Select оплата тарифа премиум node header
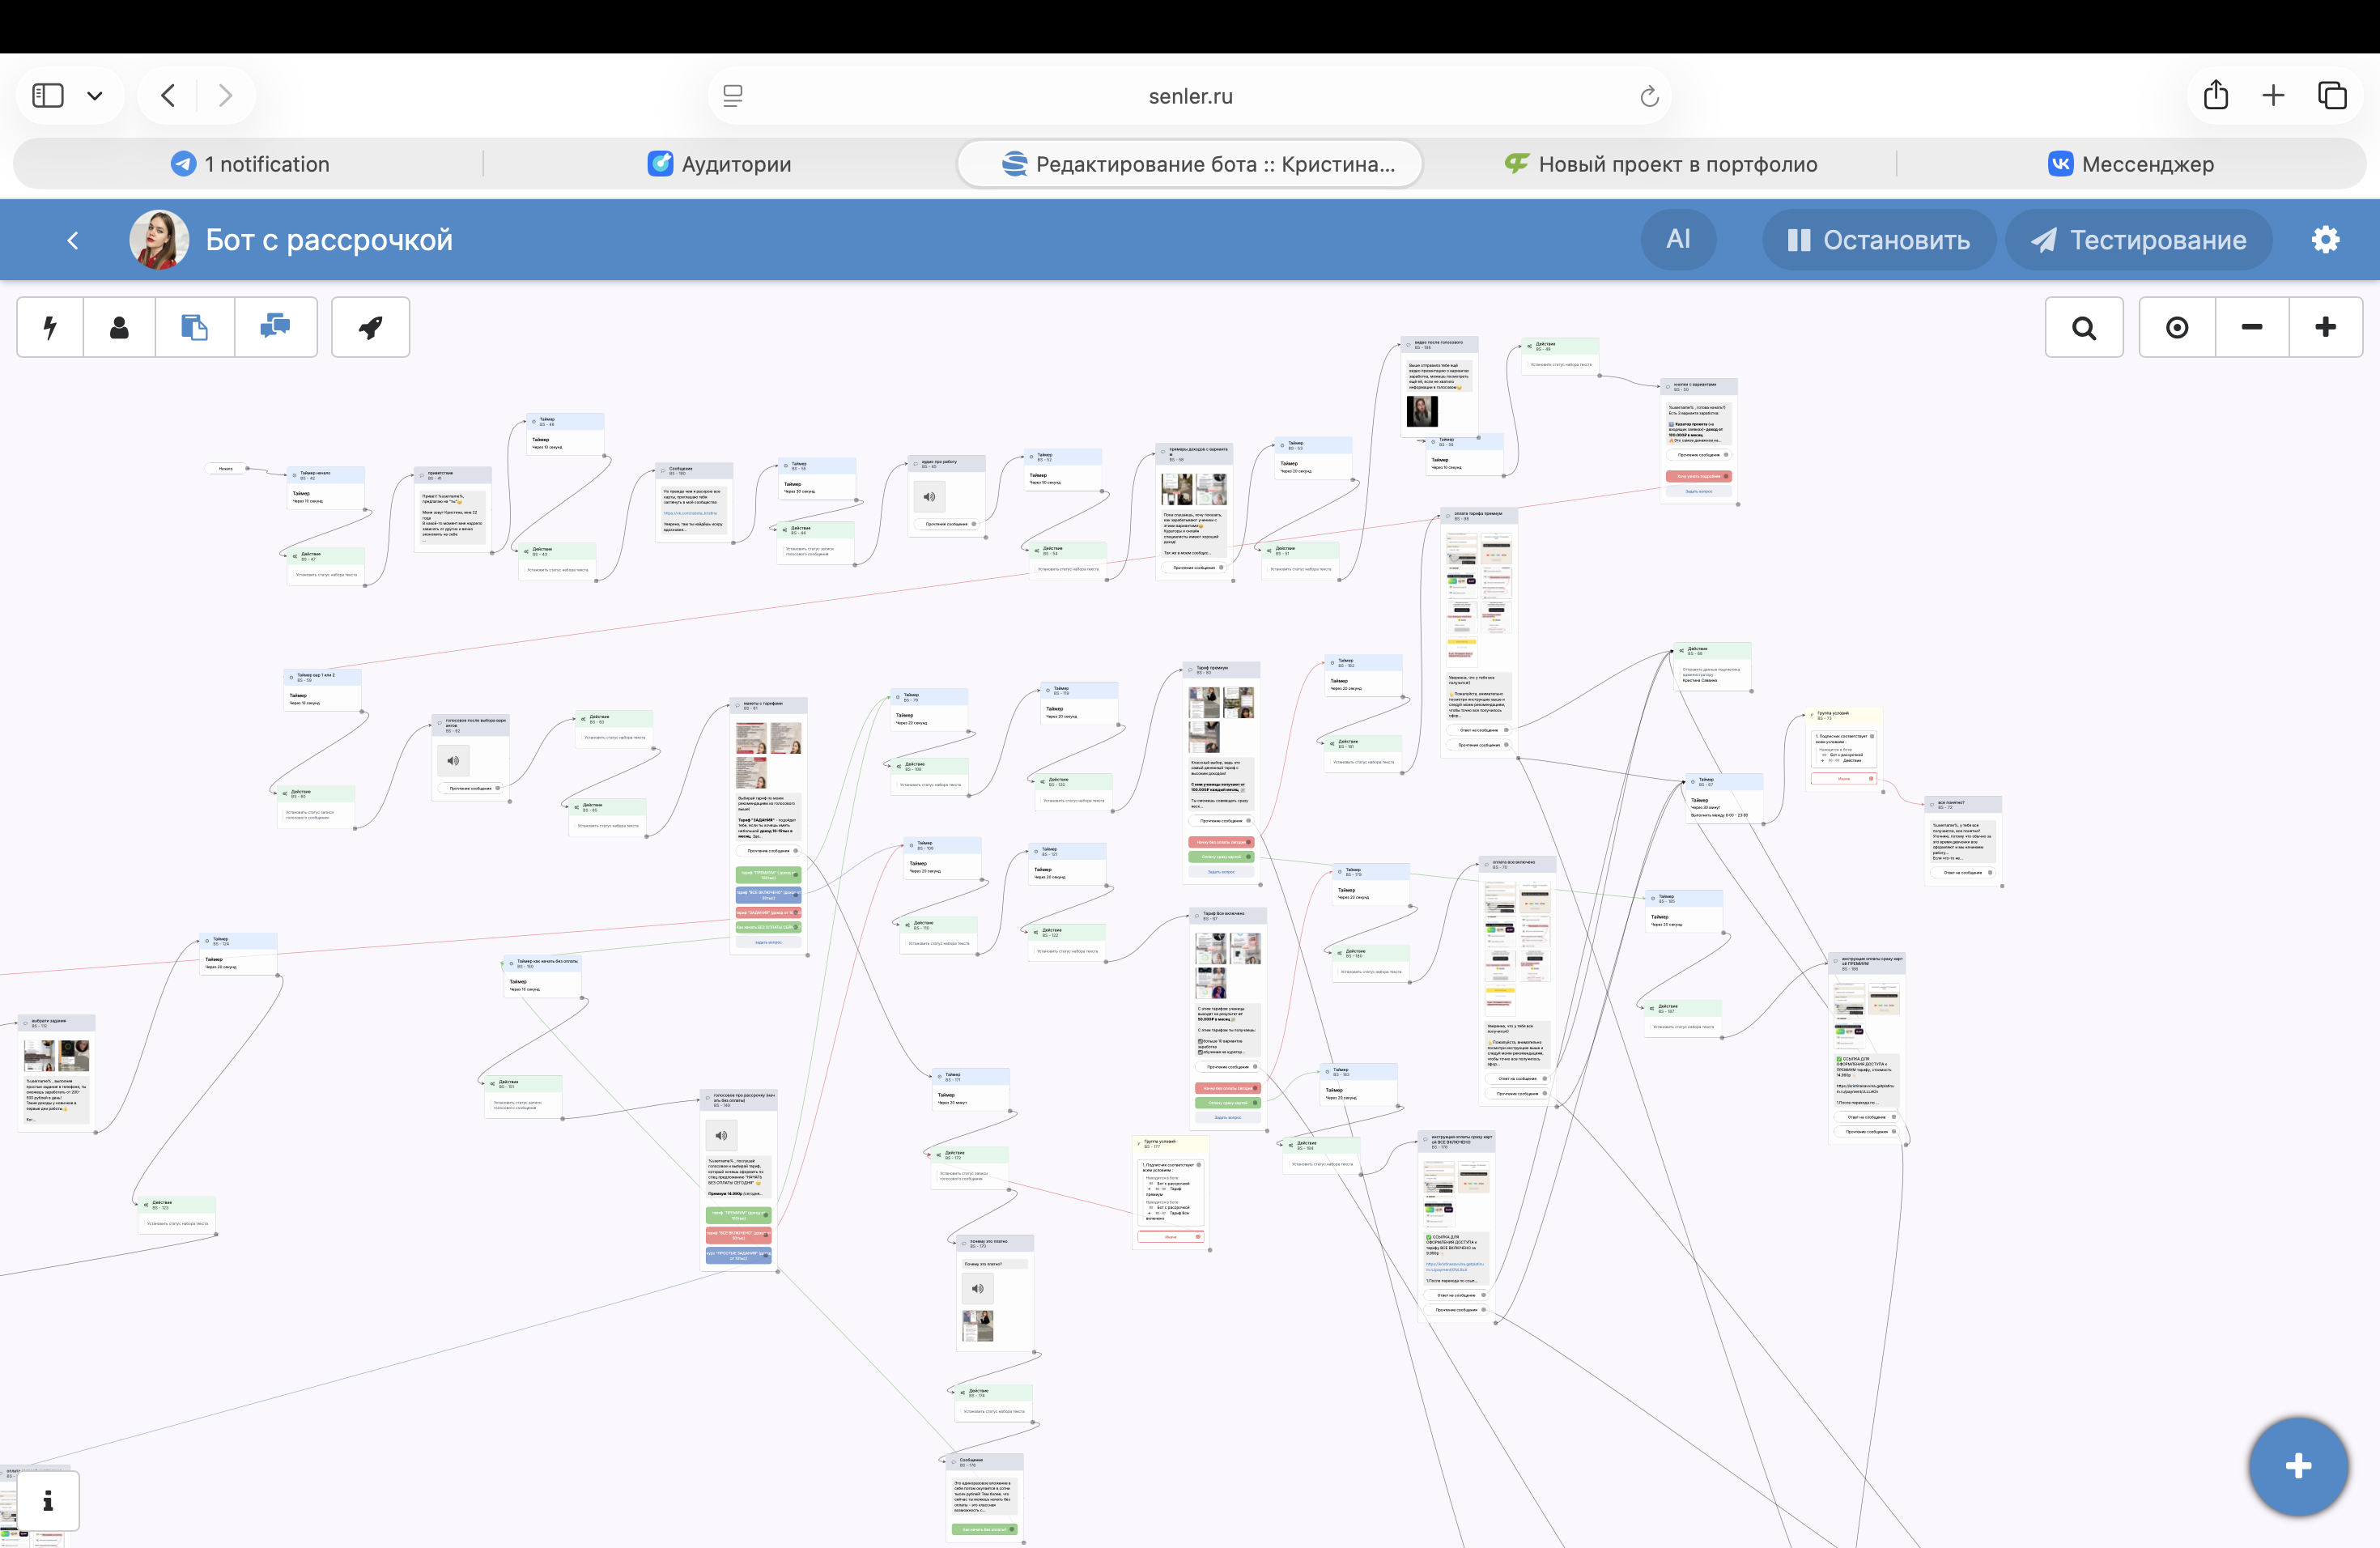Image resolution: width=2380 pixels, height=1548 pixels. [1479, 516]
